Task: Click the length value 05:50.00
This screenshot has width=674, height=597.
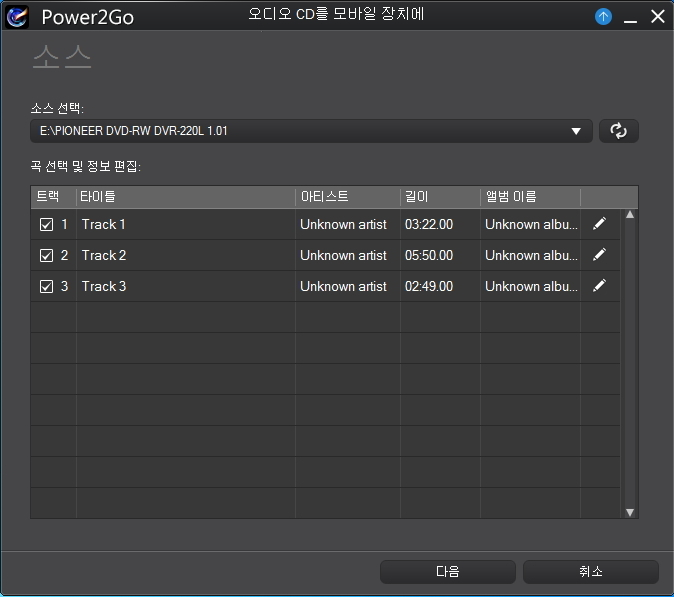Action: (x=429, y=255)
